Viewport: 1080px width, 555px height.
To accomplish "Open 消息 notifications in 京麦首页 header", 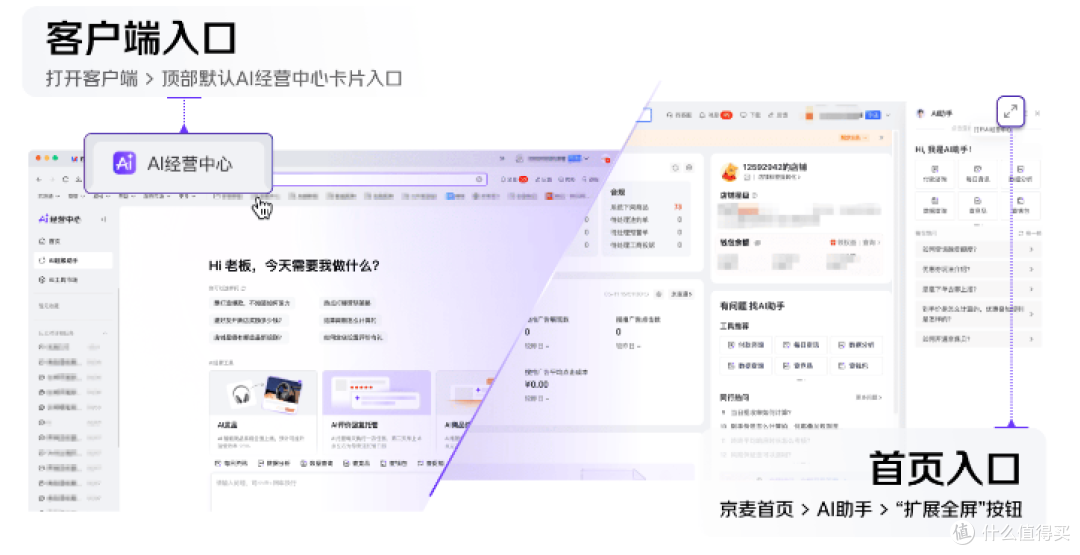I will tap(715, 115).
